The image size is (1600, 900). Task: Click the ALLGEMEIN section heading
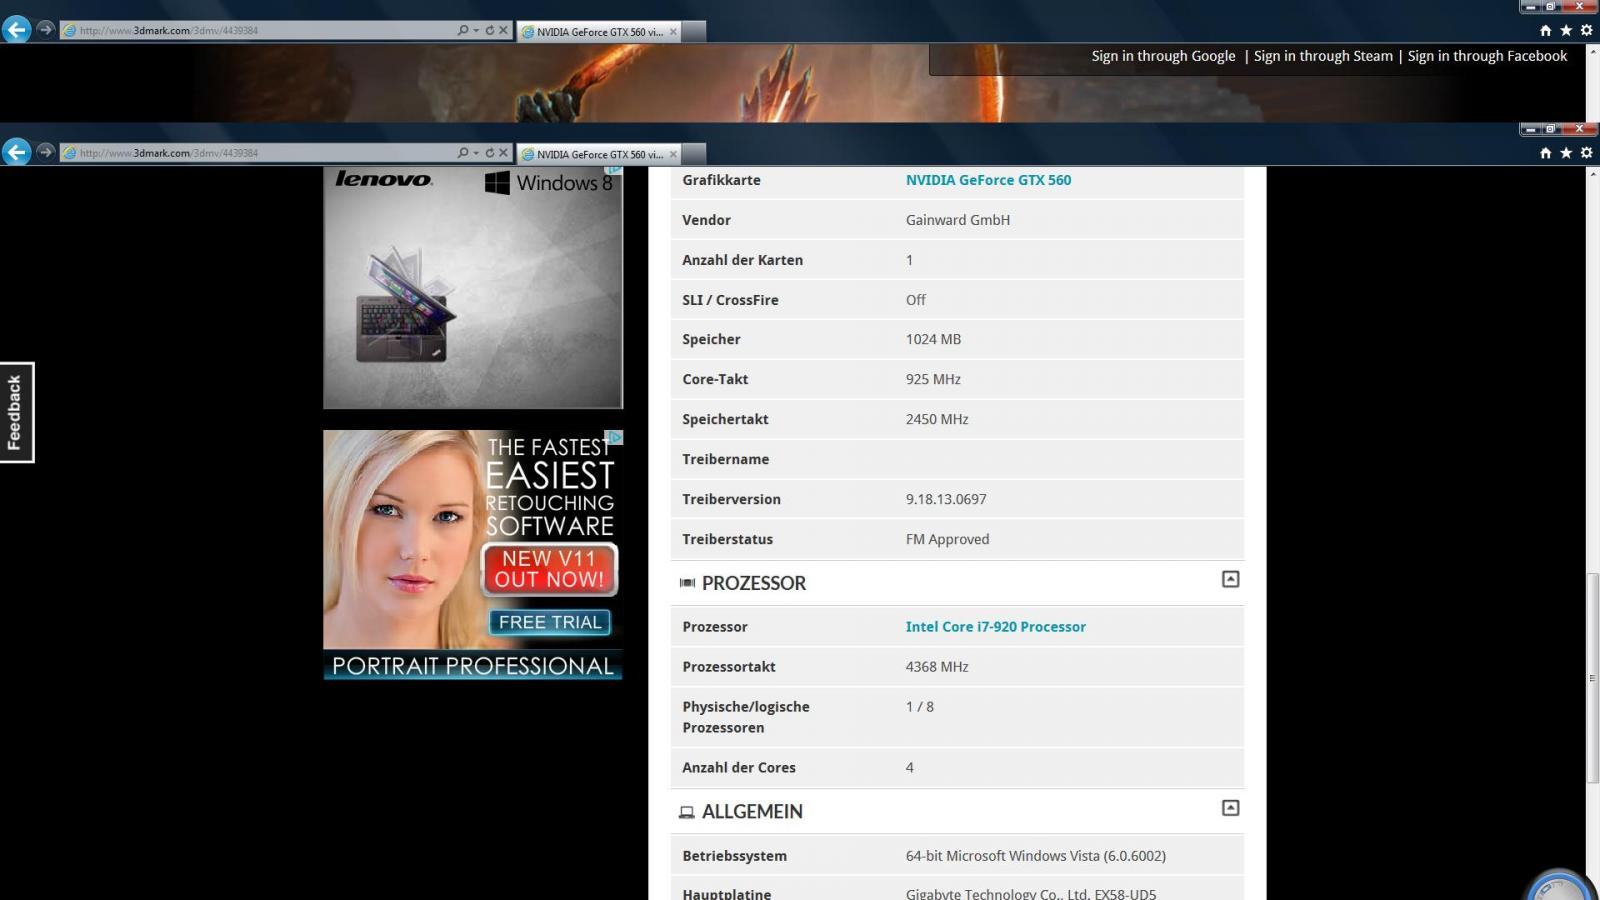click(752, 812)
